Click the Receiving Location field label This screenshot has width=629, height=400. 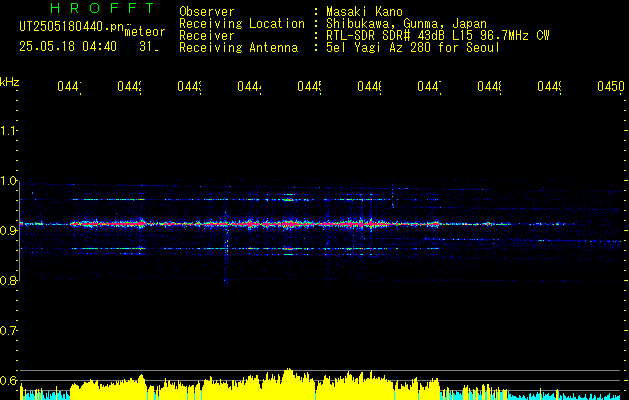tap(242, 24)
